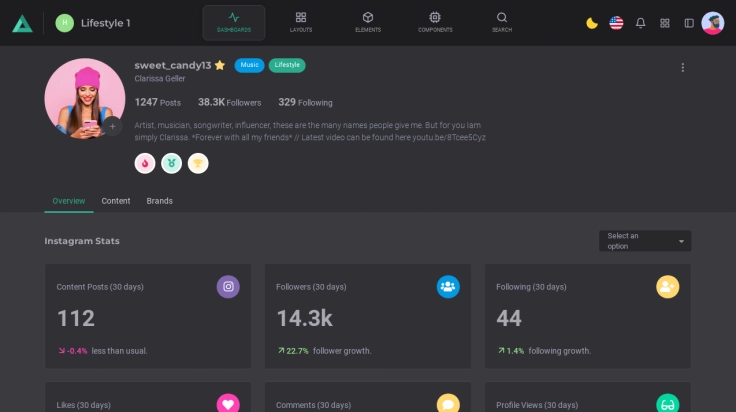736x412 pixels.
Task: Open the apps grid icon
Action: pyautogui.click(x=665, y=23)
